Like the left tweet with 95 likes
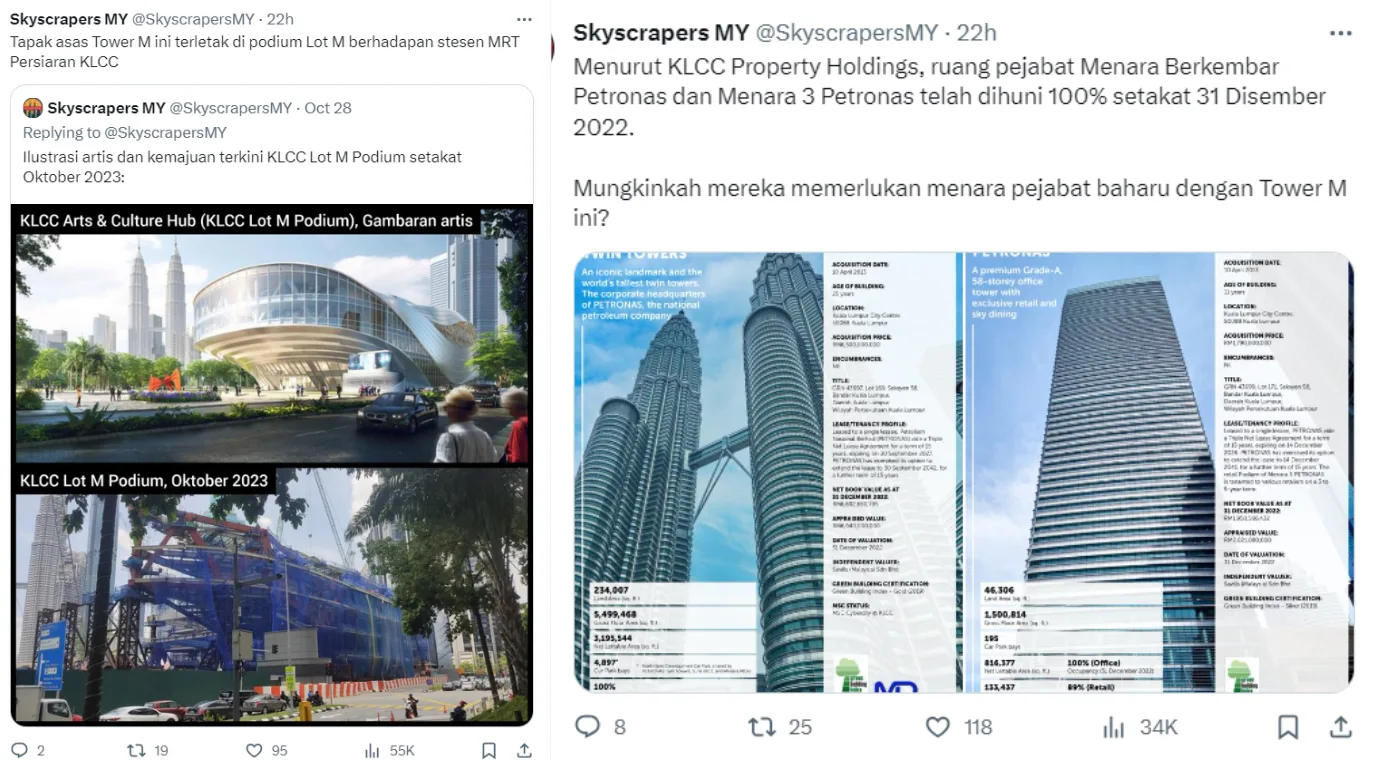The width and height of the screenshot is (1380, 760). [266, 750]
